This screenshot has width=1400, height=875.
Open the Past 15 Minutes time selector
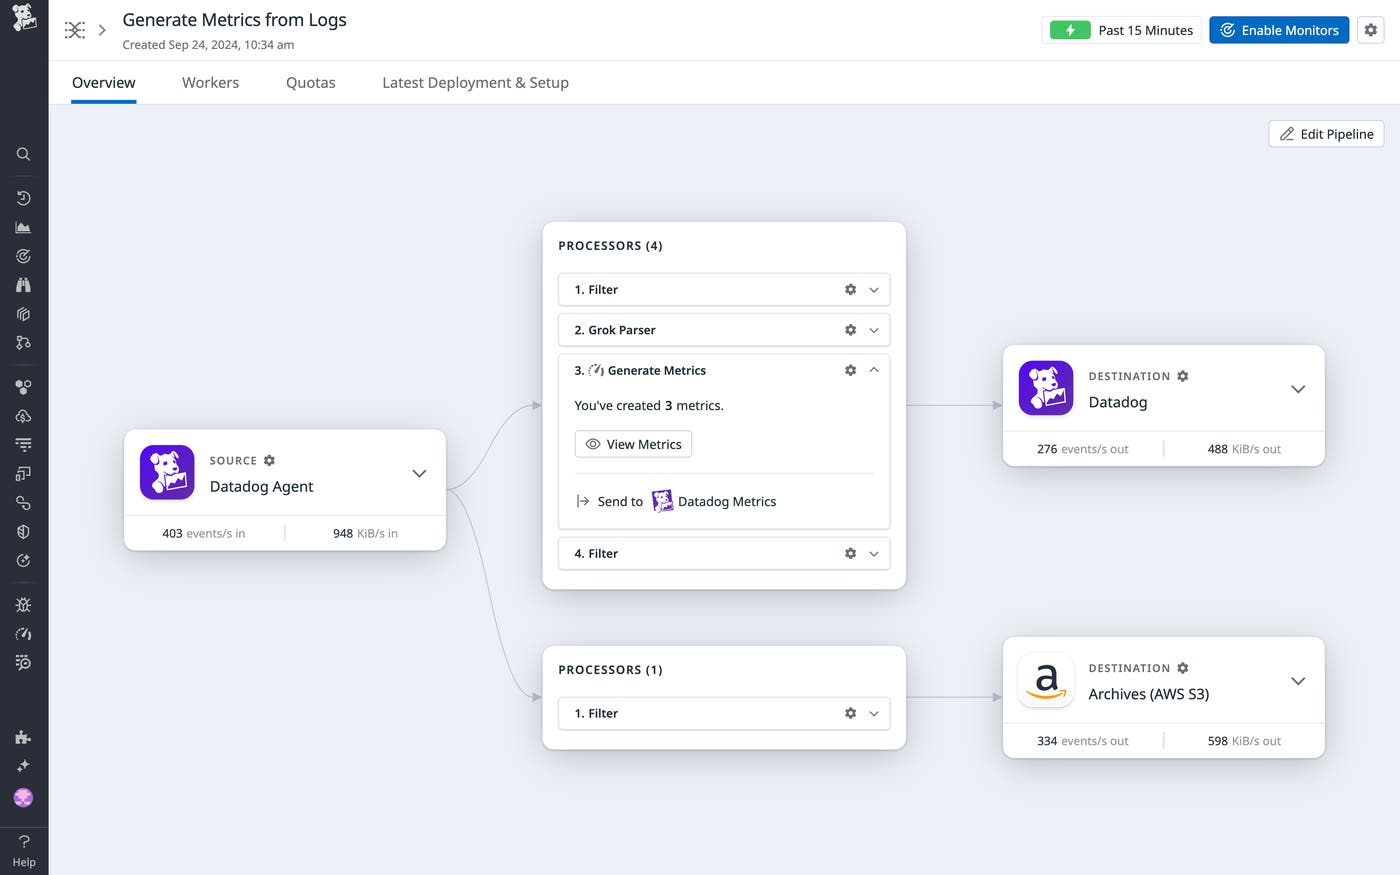pyautogui.click(x=1121, y=30)
